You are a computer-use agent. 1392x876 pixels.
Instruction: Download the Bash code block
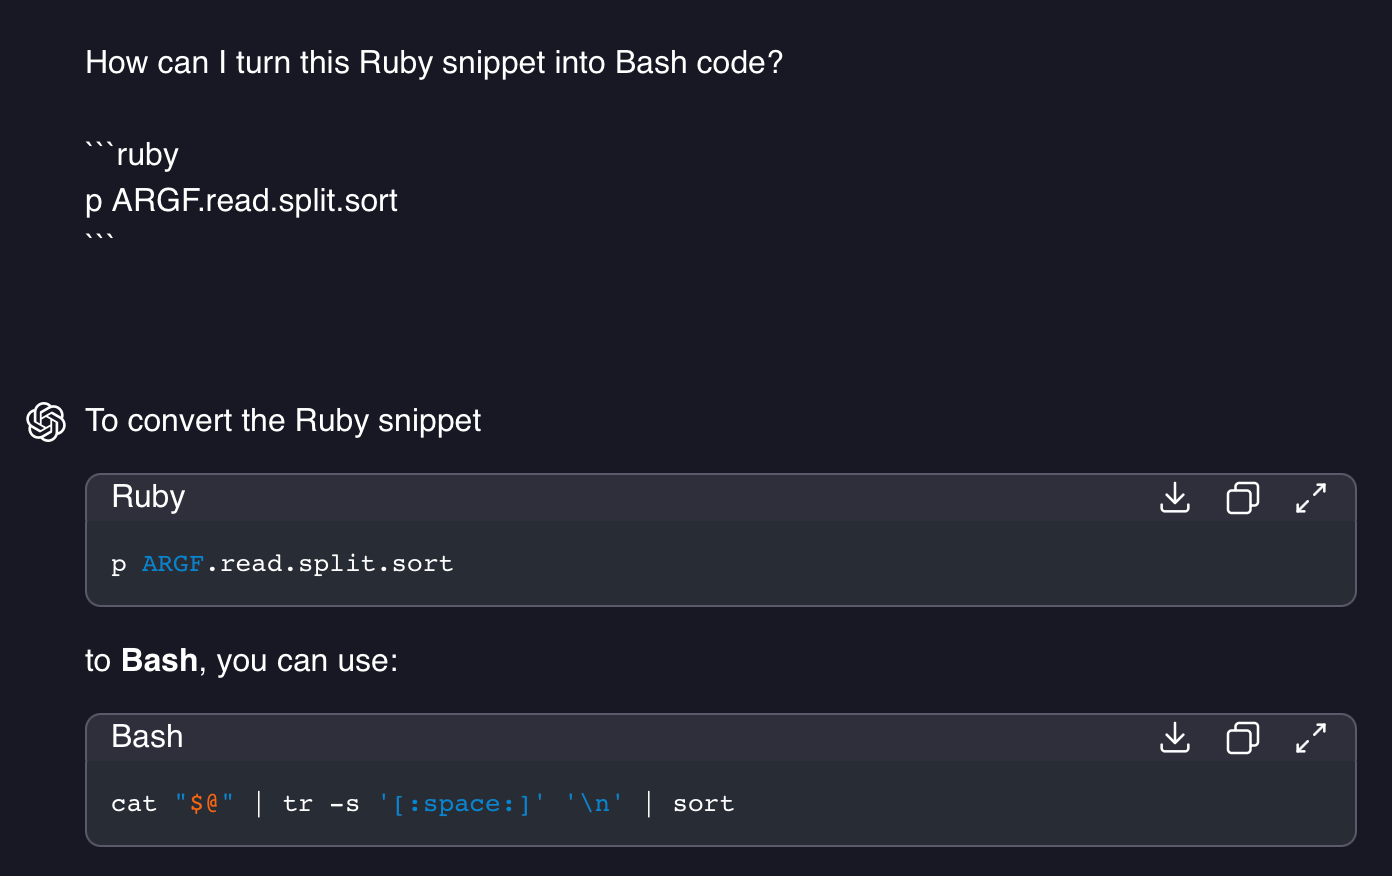[1175, 737]
